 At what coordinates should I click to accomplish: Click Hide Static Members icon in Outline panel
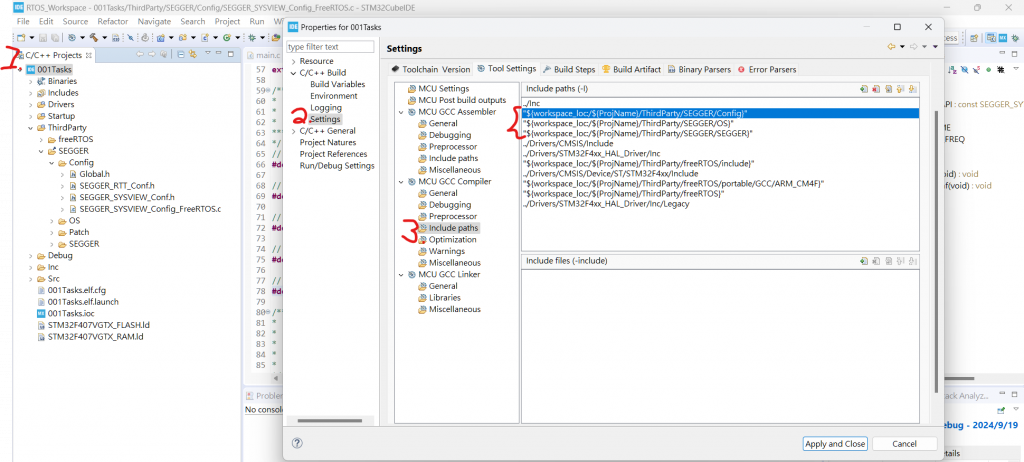[978, 69]
